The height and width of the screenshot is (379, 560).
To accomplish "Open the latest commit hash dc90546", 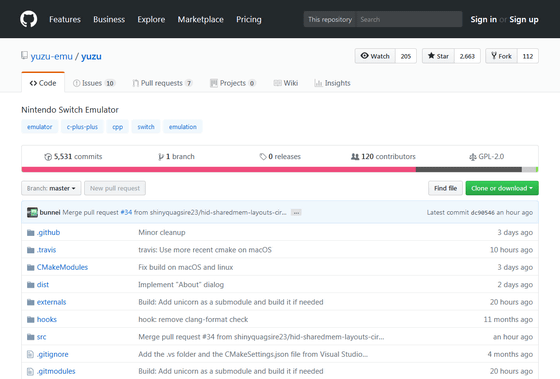I will pos(482,213).
